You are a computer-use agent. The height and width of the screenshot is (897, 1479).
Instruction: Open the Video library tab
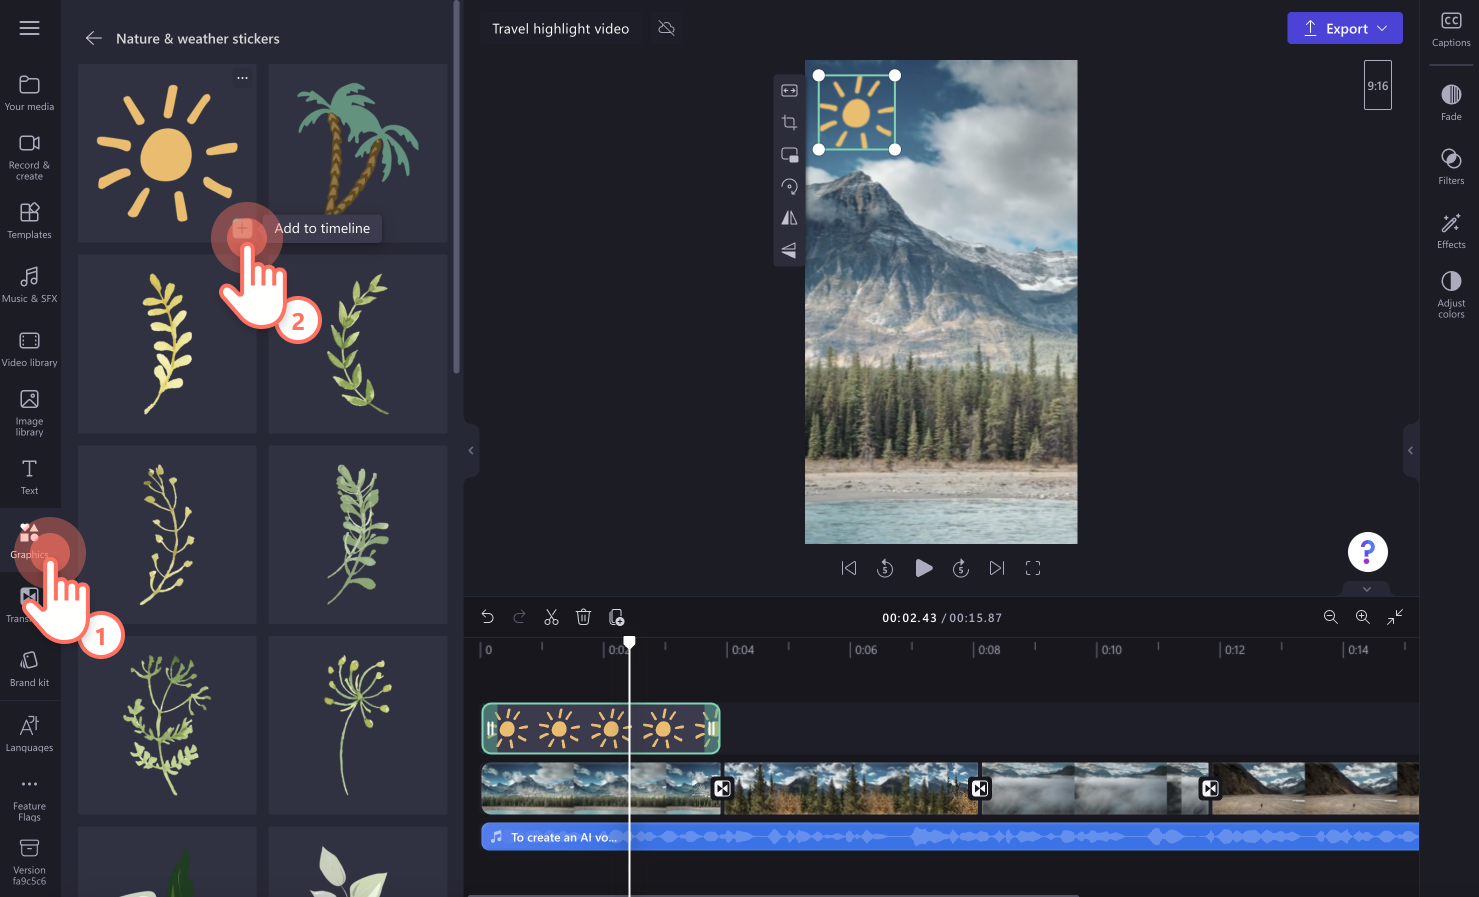[30, 348]
